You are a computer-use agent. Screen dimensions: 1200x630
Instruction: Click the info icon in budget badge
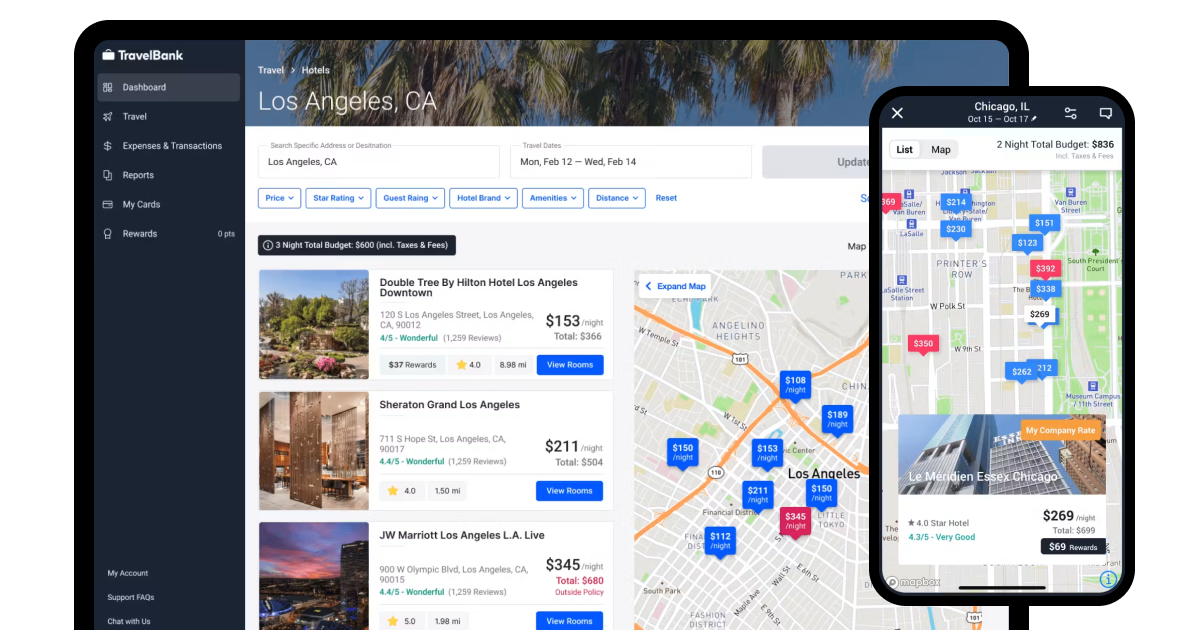point(268,245)
